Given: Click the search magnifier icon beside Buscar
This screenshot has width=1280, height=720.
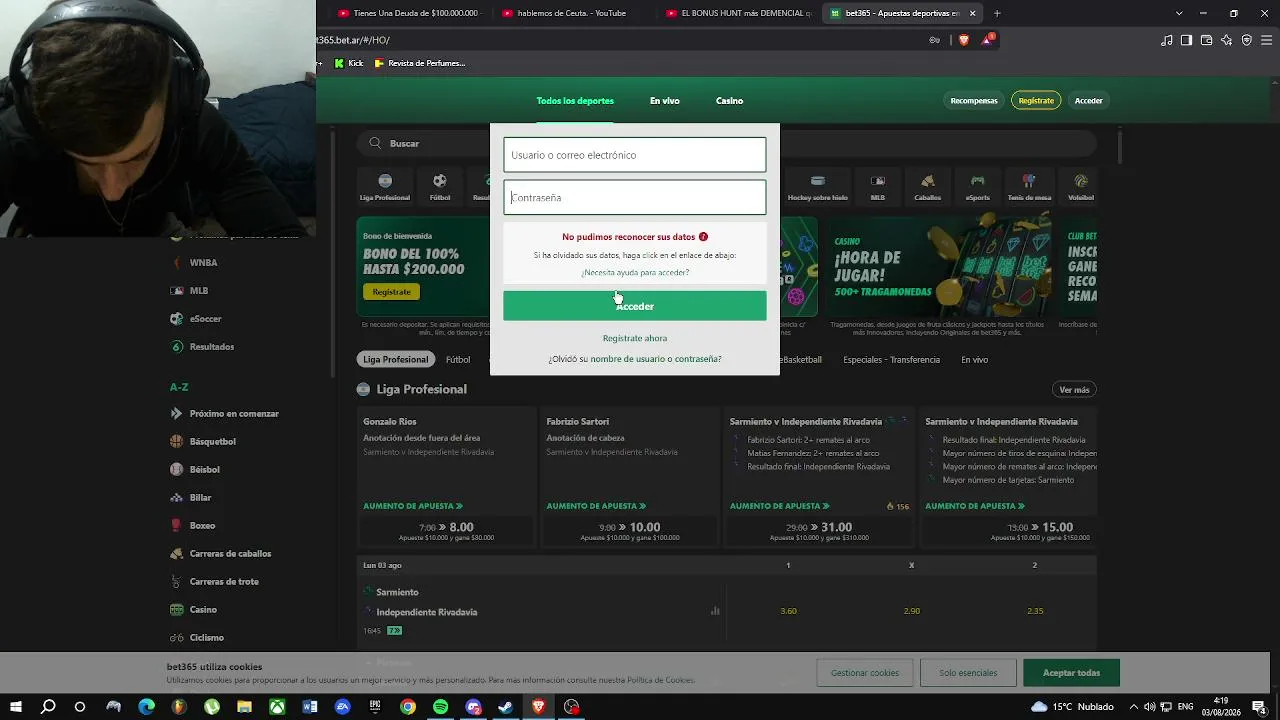Looking at the screenshot, I should 376,143.
